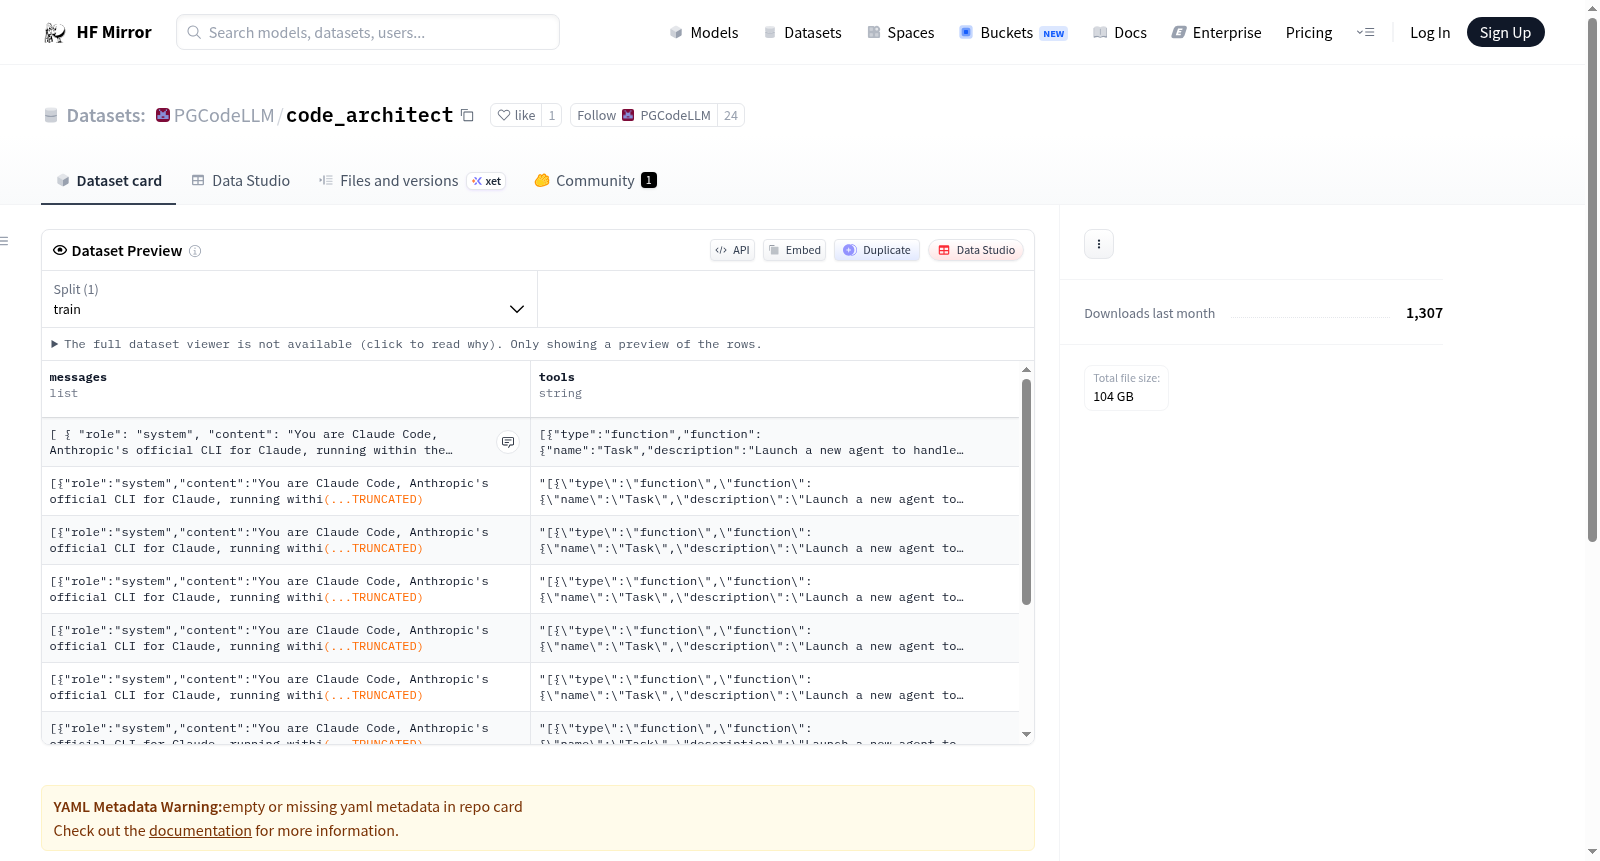Switch to Files and versions tab

coord(411,181)
